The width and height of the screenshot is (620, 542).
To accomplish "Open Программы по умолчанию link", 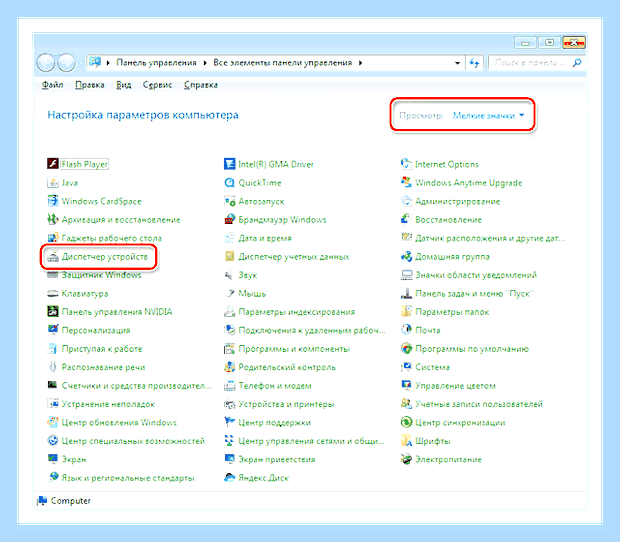I will tap(472, 349).
